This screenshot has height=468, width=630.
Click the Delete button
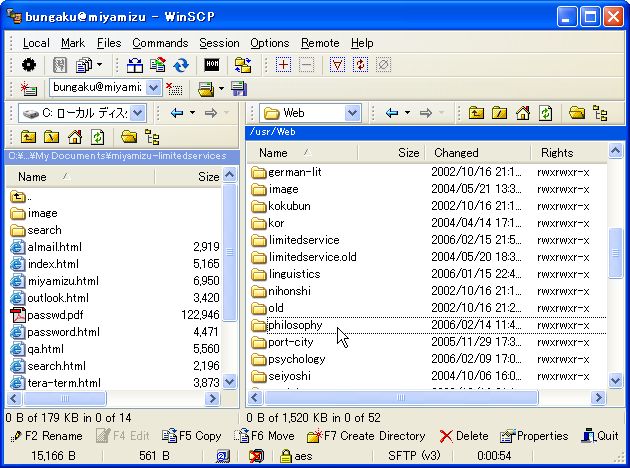pyautogui.click(x=463, y=436)
